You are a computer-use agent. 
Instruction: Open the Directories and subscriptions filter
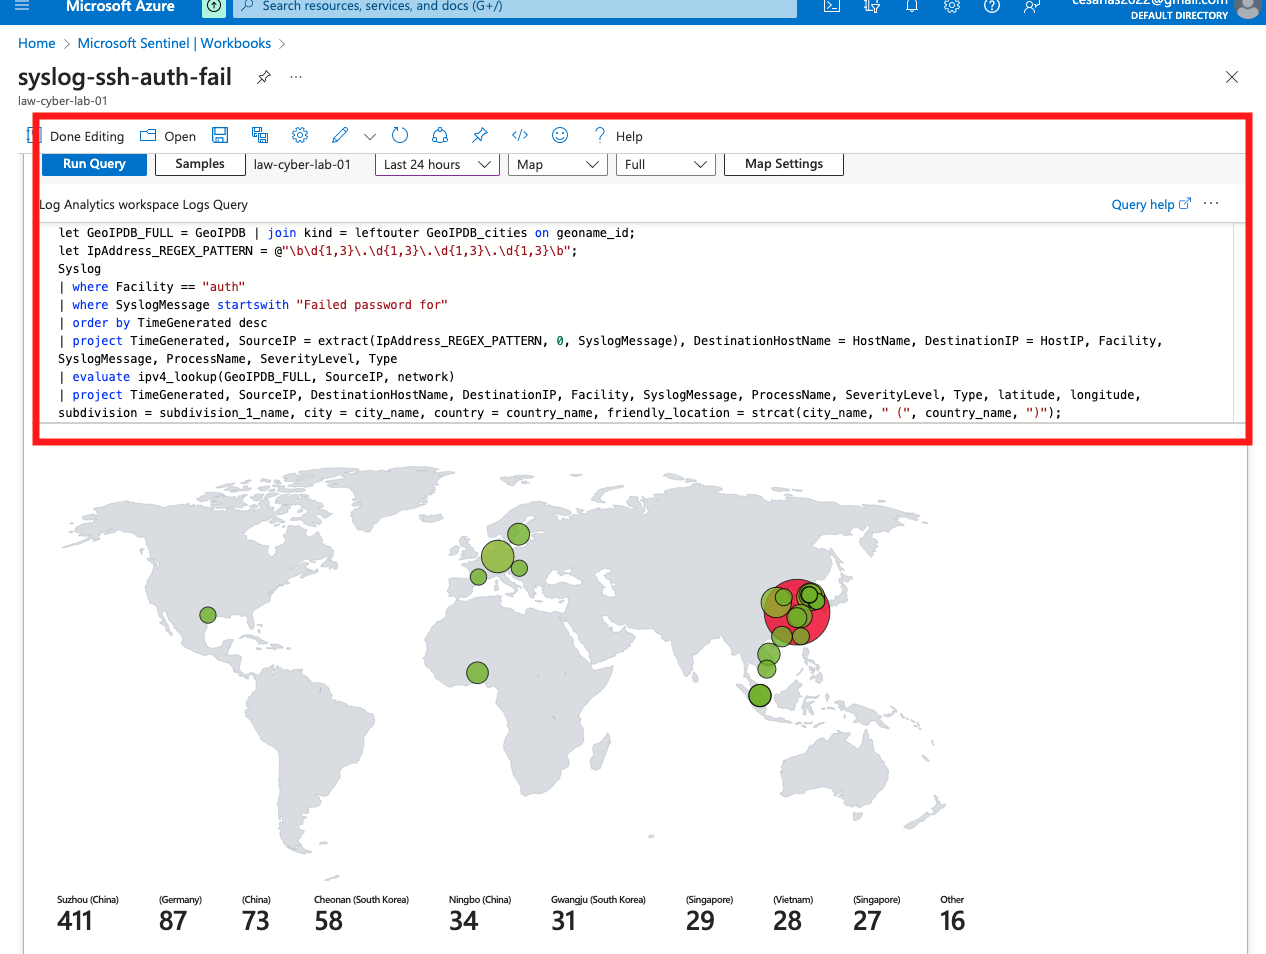872,6
